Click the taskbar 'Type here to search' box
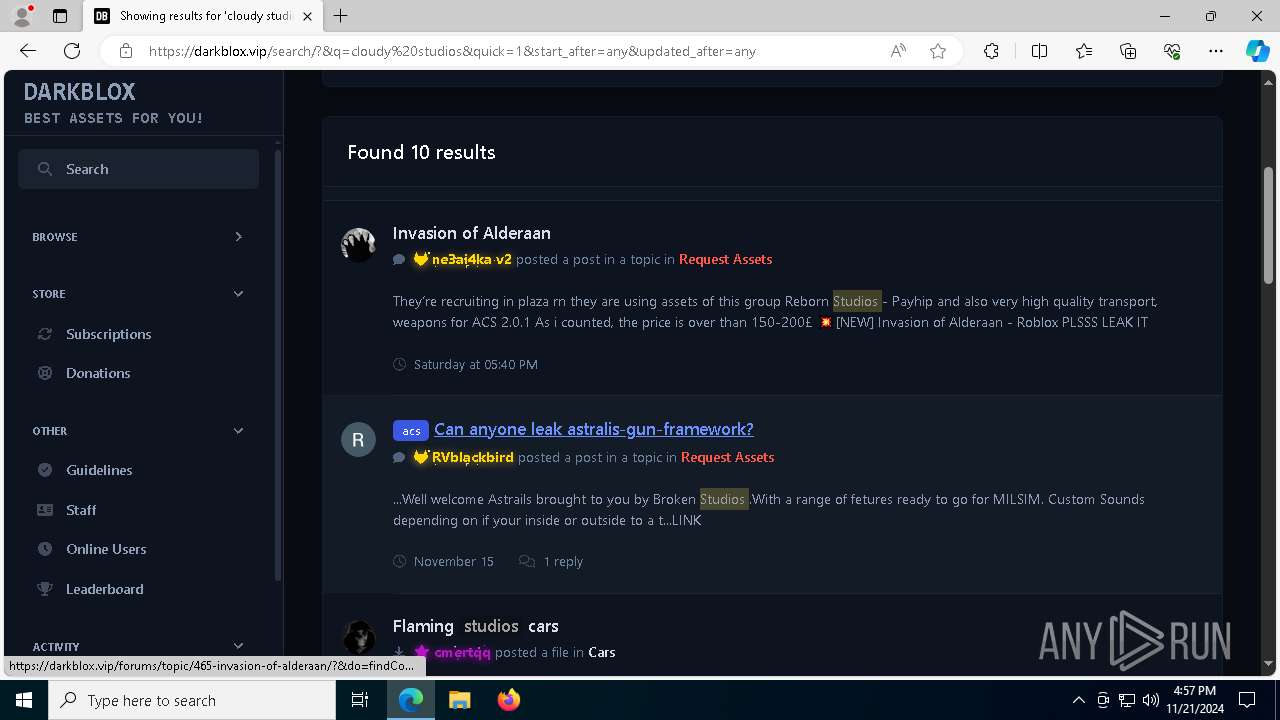This screenshot has height=720, width=1280. 192,700
